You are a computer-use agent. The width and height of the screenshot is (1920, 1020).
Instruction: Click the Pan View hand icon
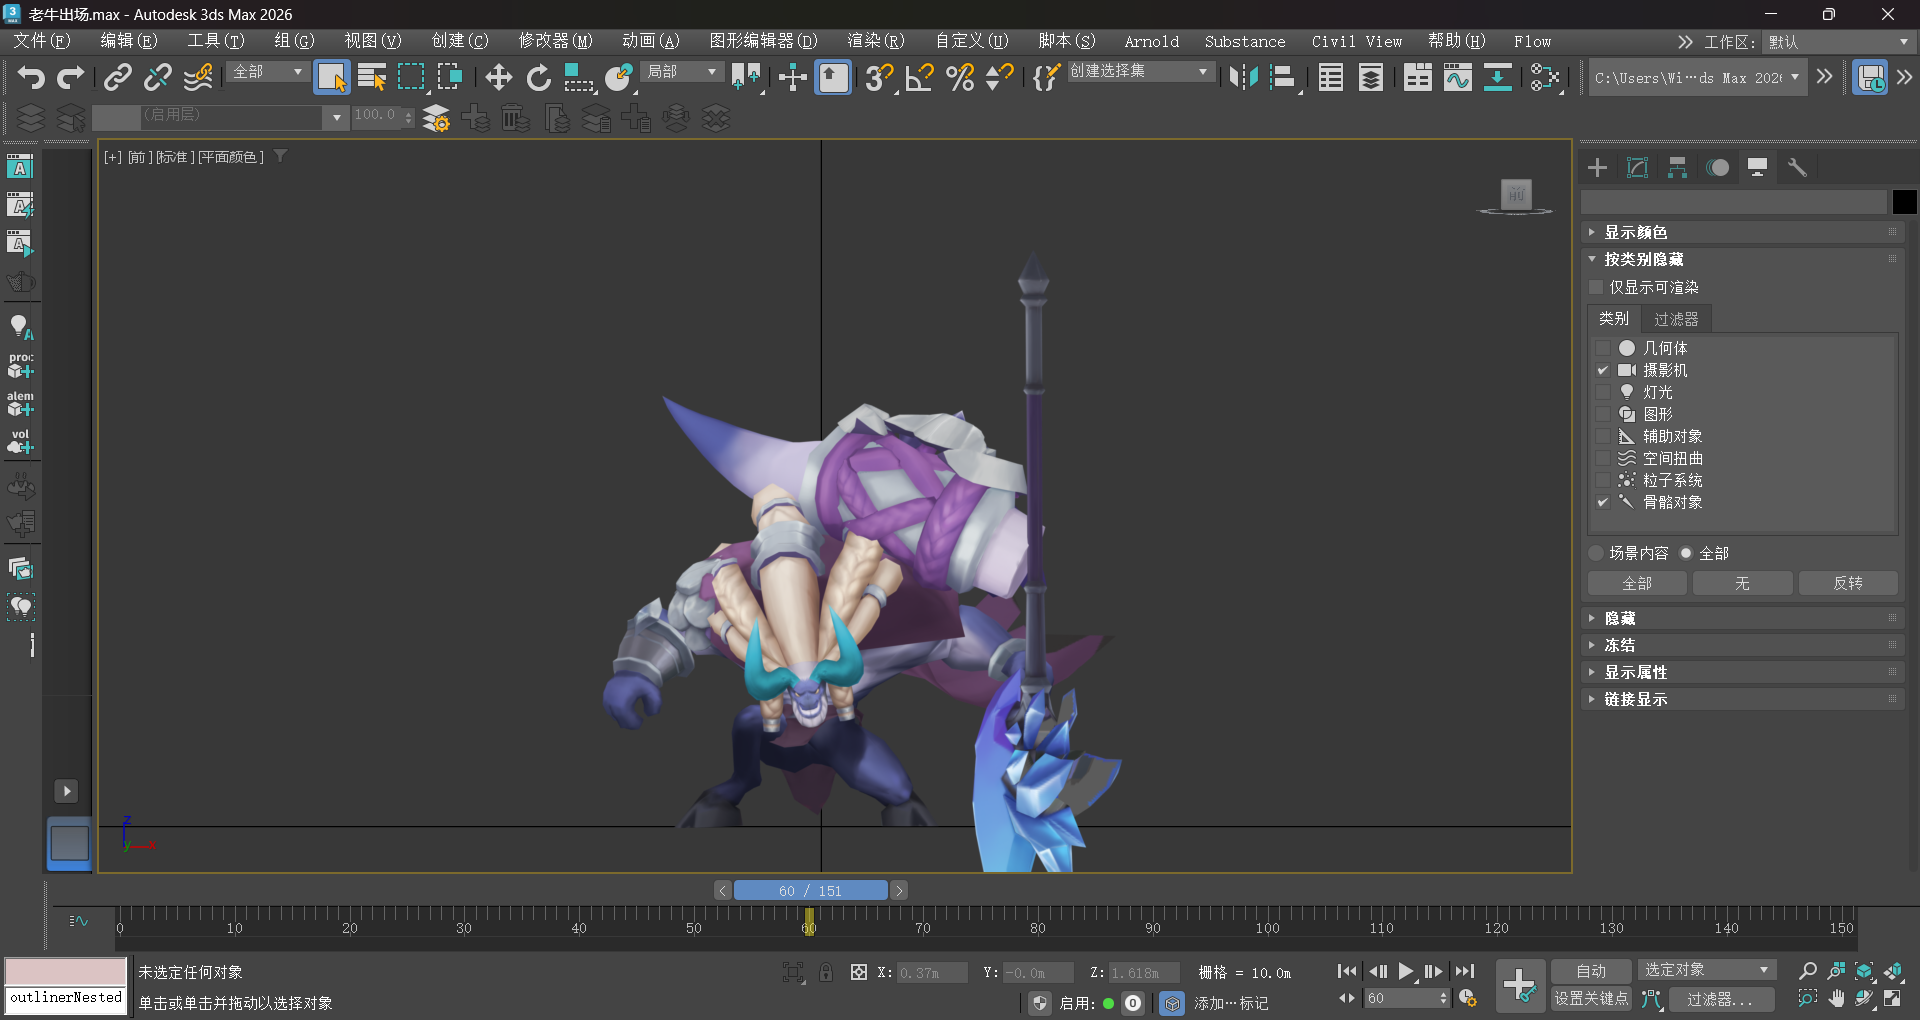pyautogui.click(x=1837, y=998)
